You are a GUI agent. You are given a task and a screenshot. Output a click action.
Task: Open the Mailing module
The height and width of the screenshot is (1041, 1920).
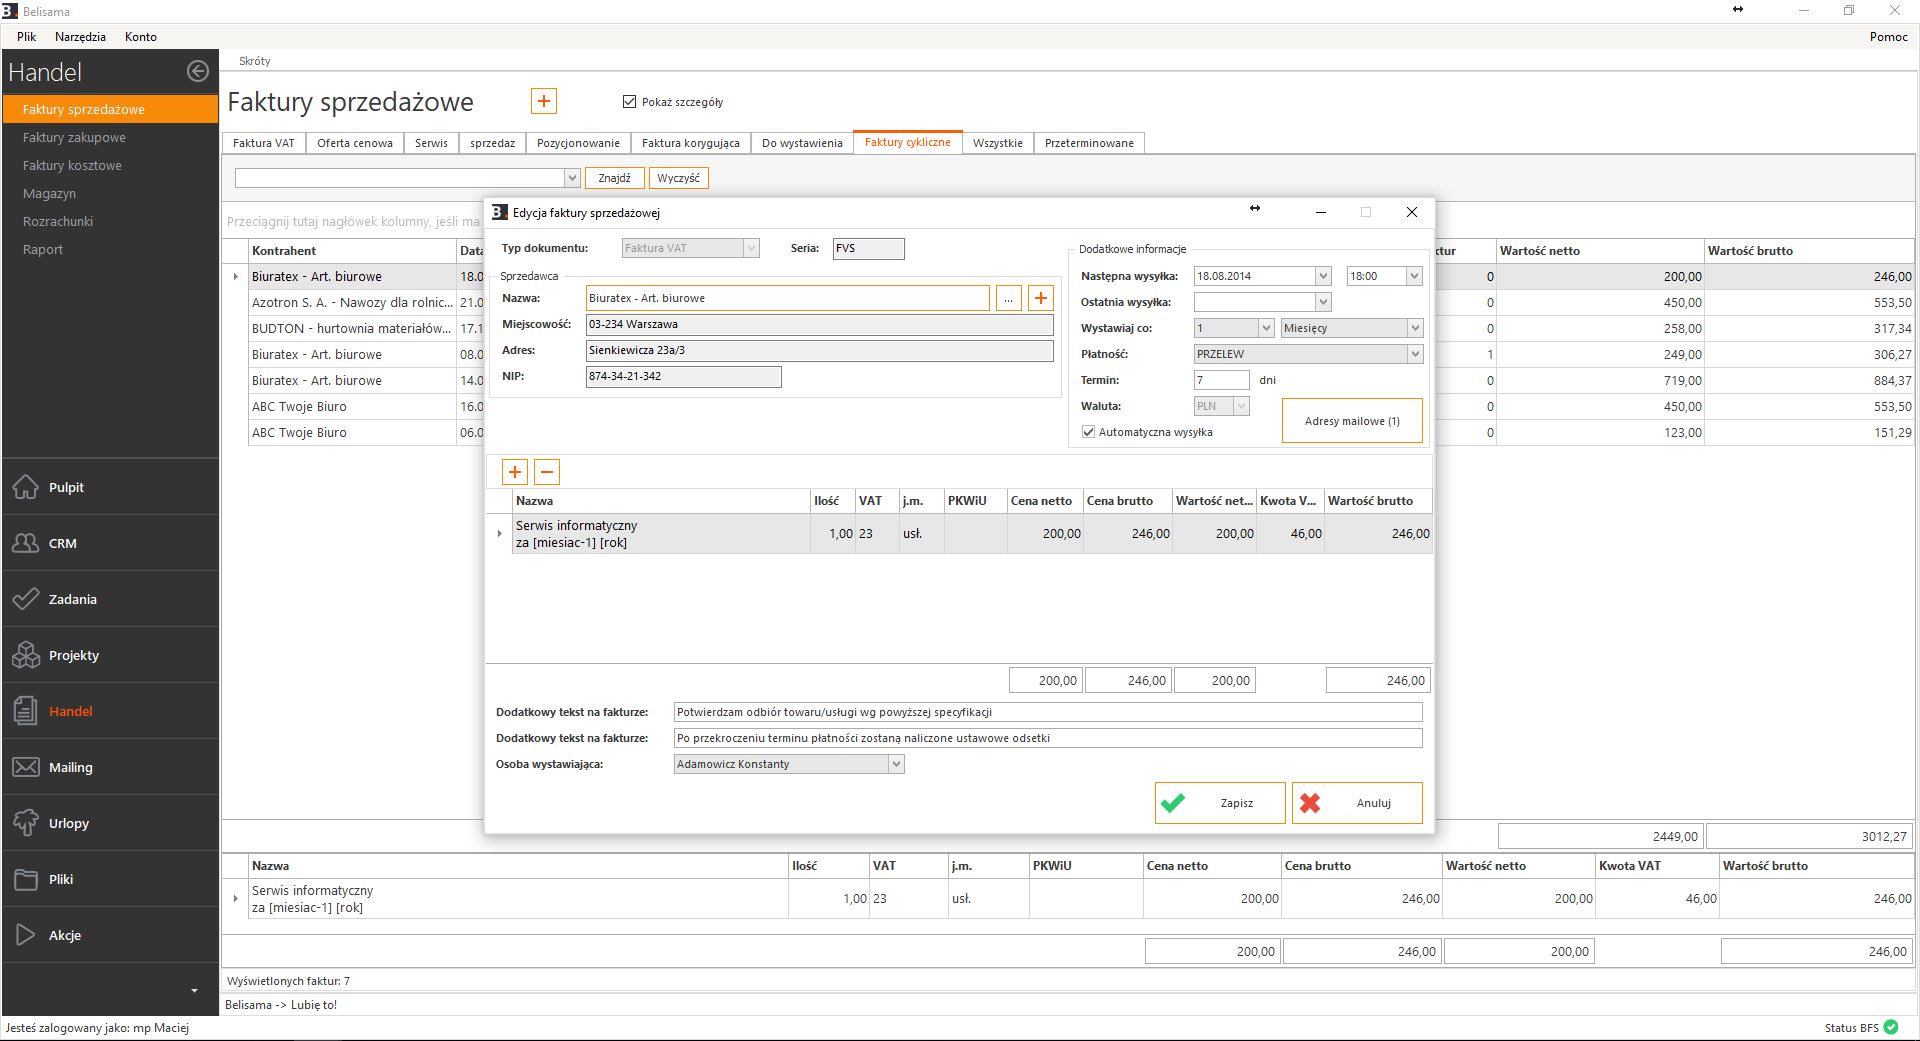(x=70, y=767)
